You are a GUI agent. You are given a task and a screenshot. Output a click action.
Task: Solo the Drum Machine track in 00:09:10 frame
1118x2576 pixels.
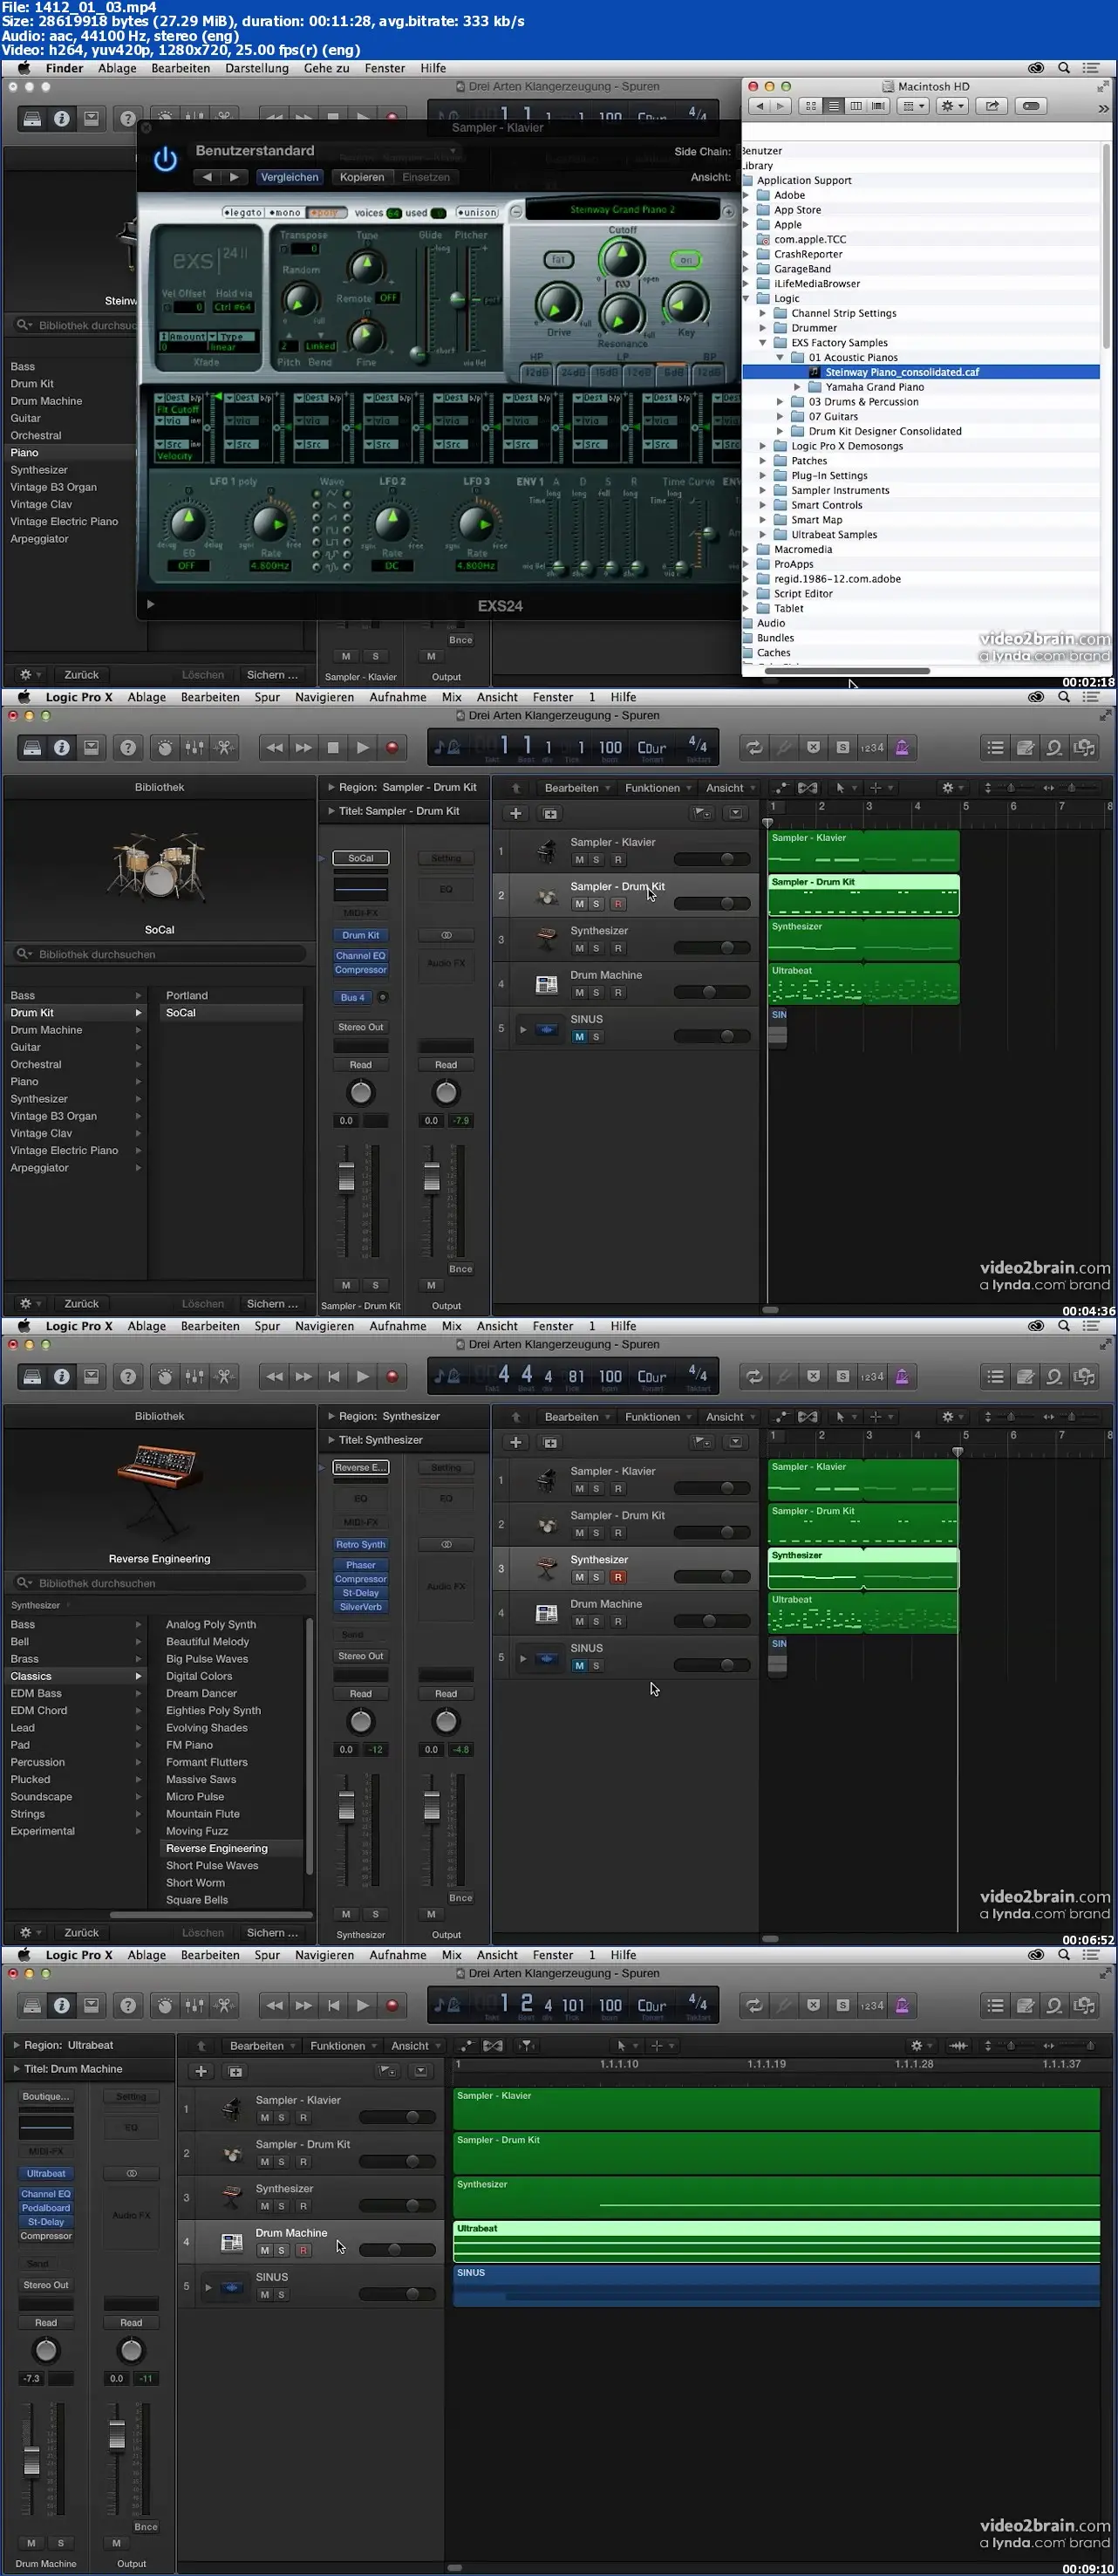282,2250
